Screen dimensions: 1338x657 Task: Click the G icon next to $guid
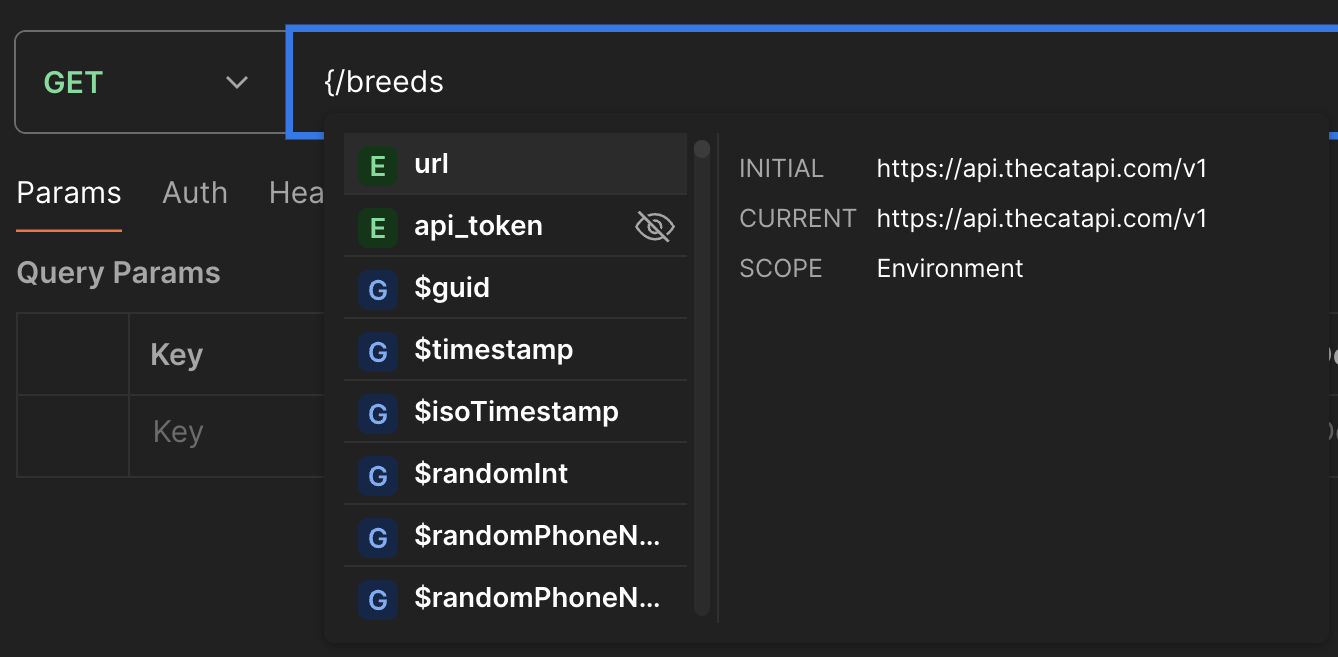coord(378,289)
